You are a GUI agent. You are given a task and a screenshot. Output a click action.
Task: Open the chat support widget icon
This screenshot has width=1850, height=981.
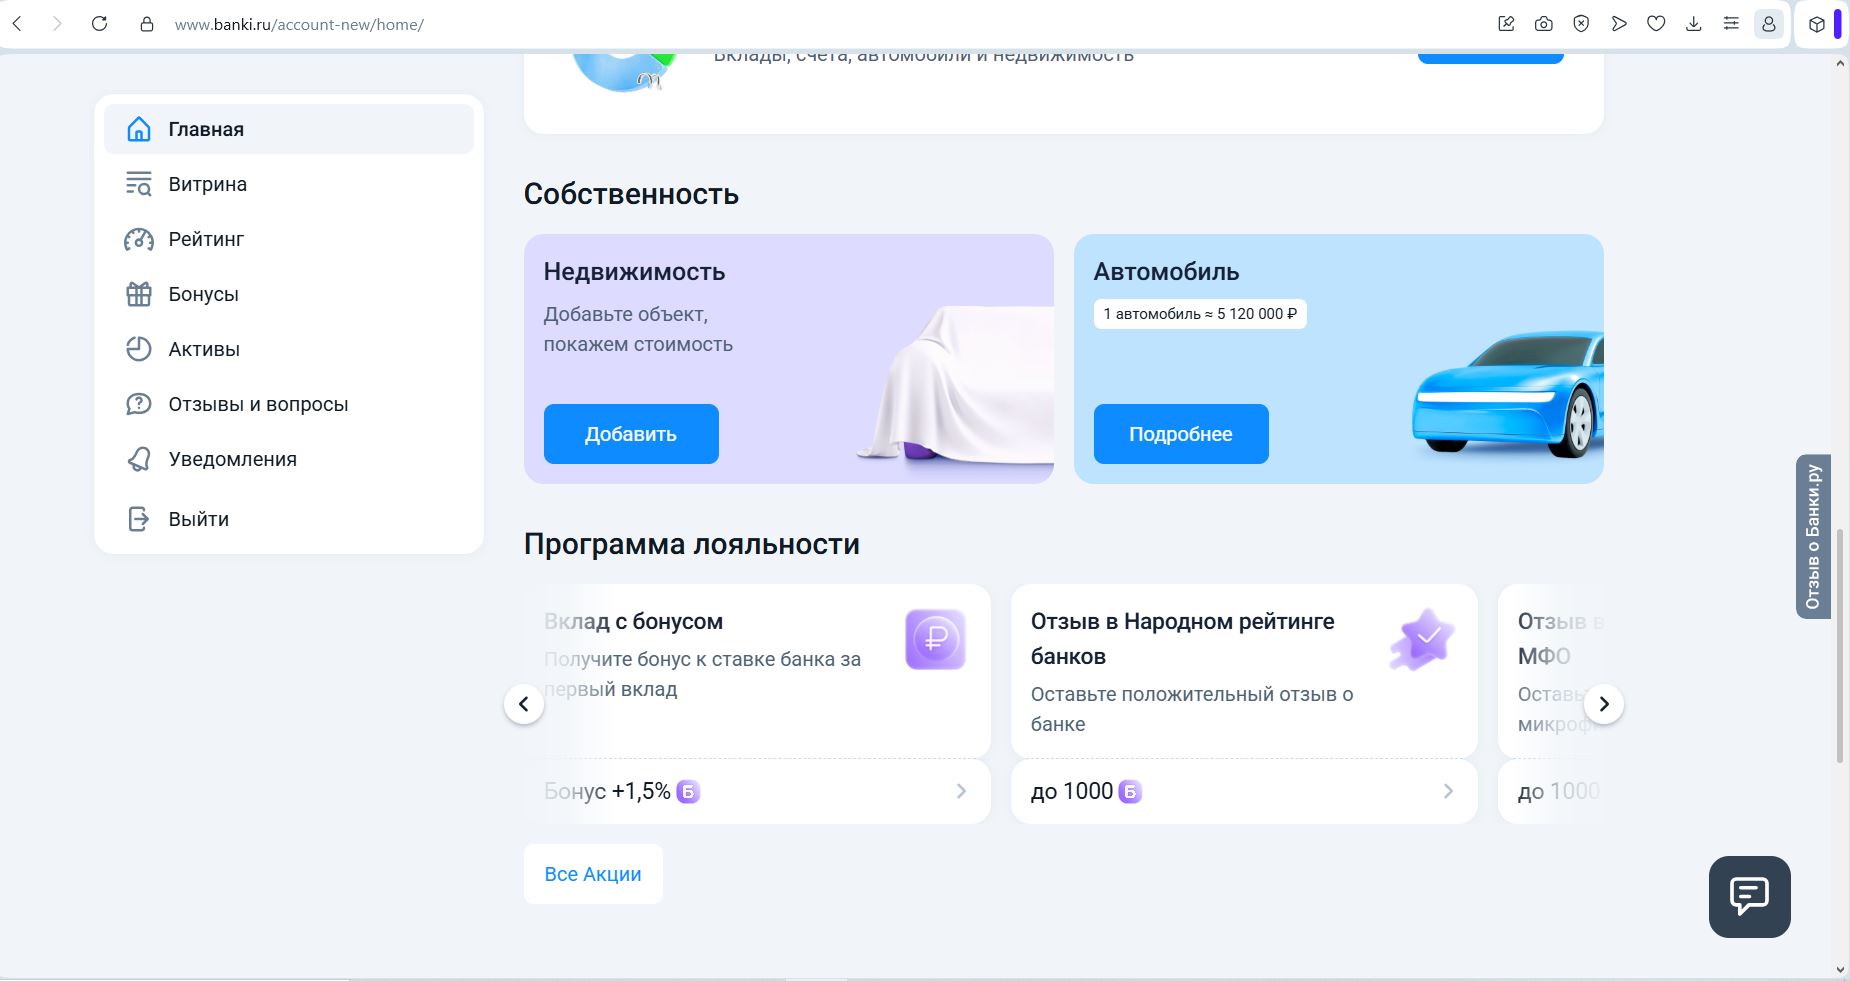(x=1749, y=896)
